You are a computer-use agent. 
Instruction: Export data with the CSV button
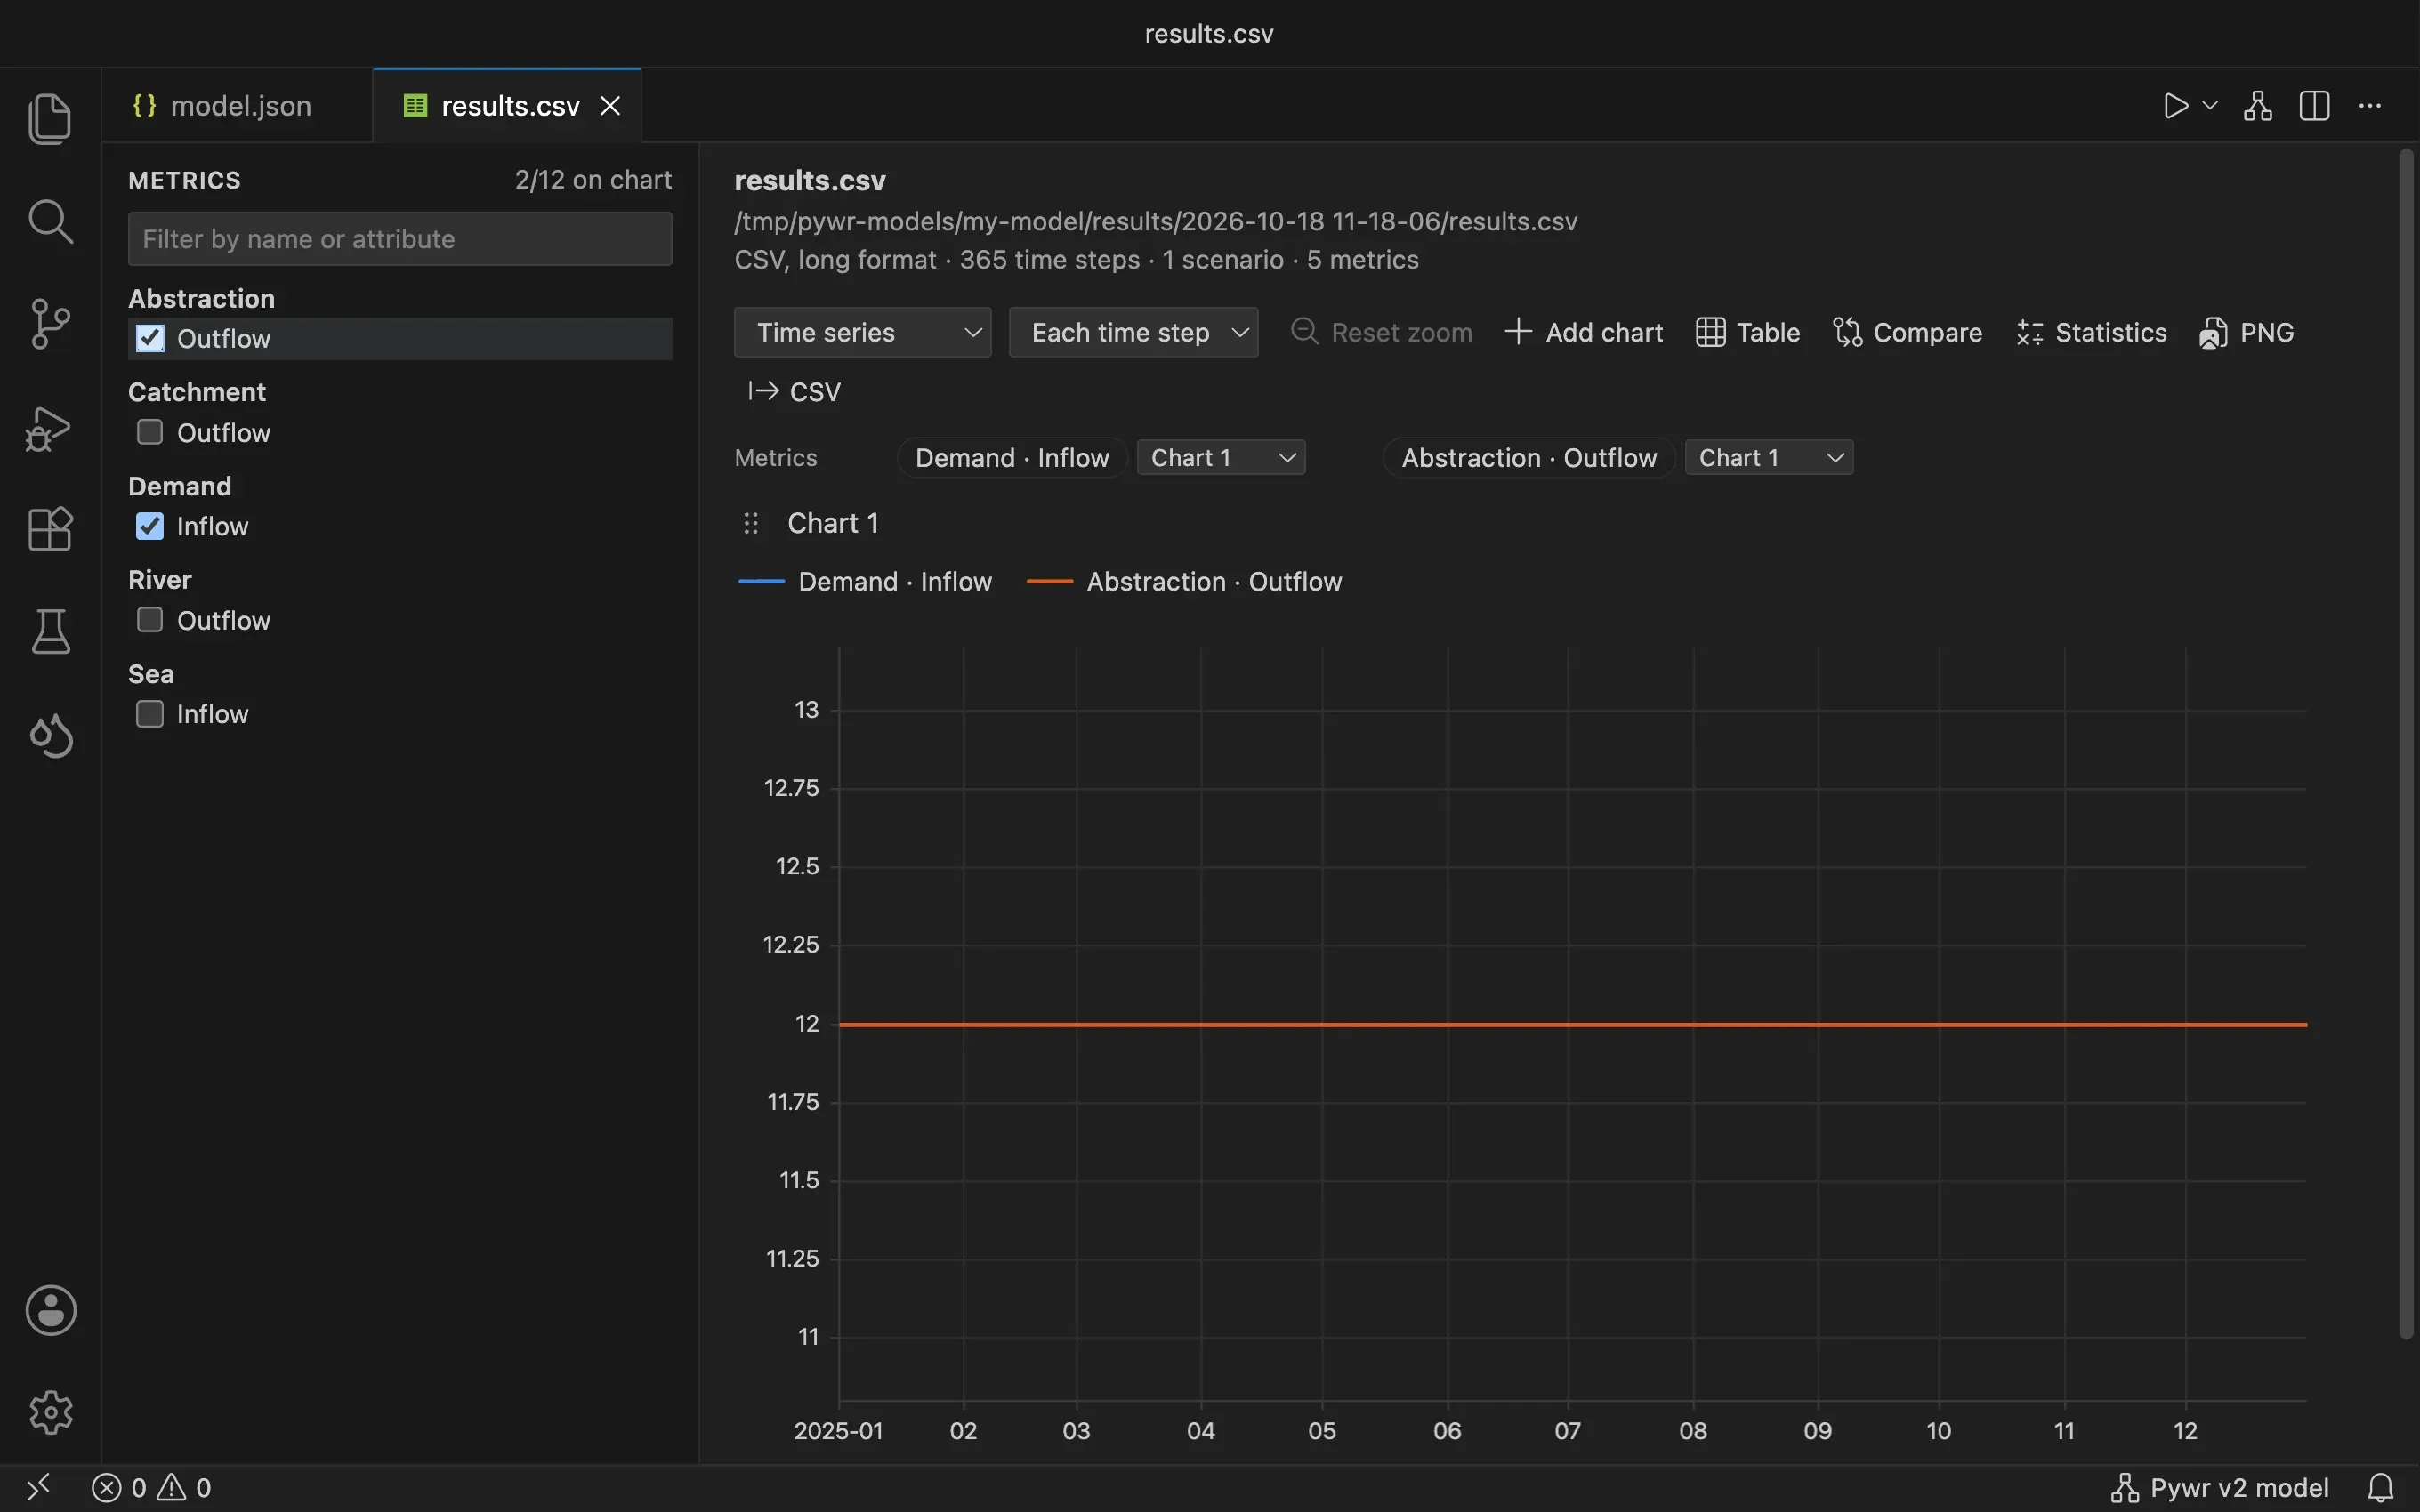click(794, 392)
